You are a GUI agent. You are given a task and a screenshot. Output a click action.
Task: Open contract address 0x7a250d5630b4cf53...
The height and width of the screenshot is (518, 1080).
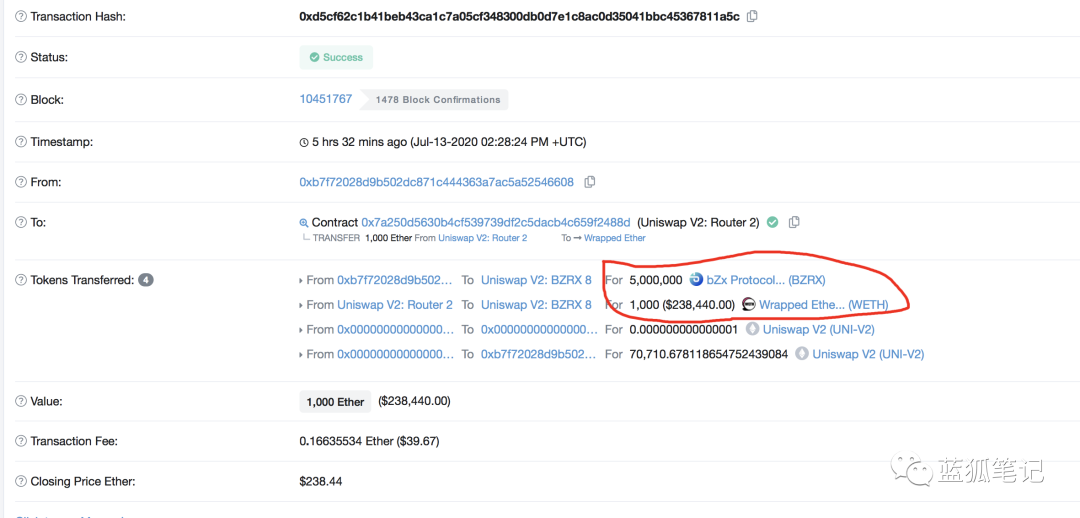pos(496,222)
